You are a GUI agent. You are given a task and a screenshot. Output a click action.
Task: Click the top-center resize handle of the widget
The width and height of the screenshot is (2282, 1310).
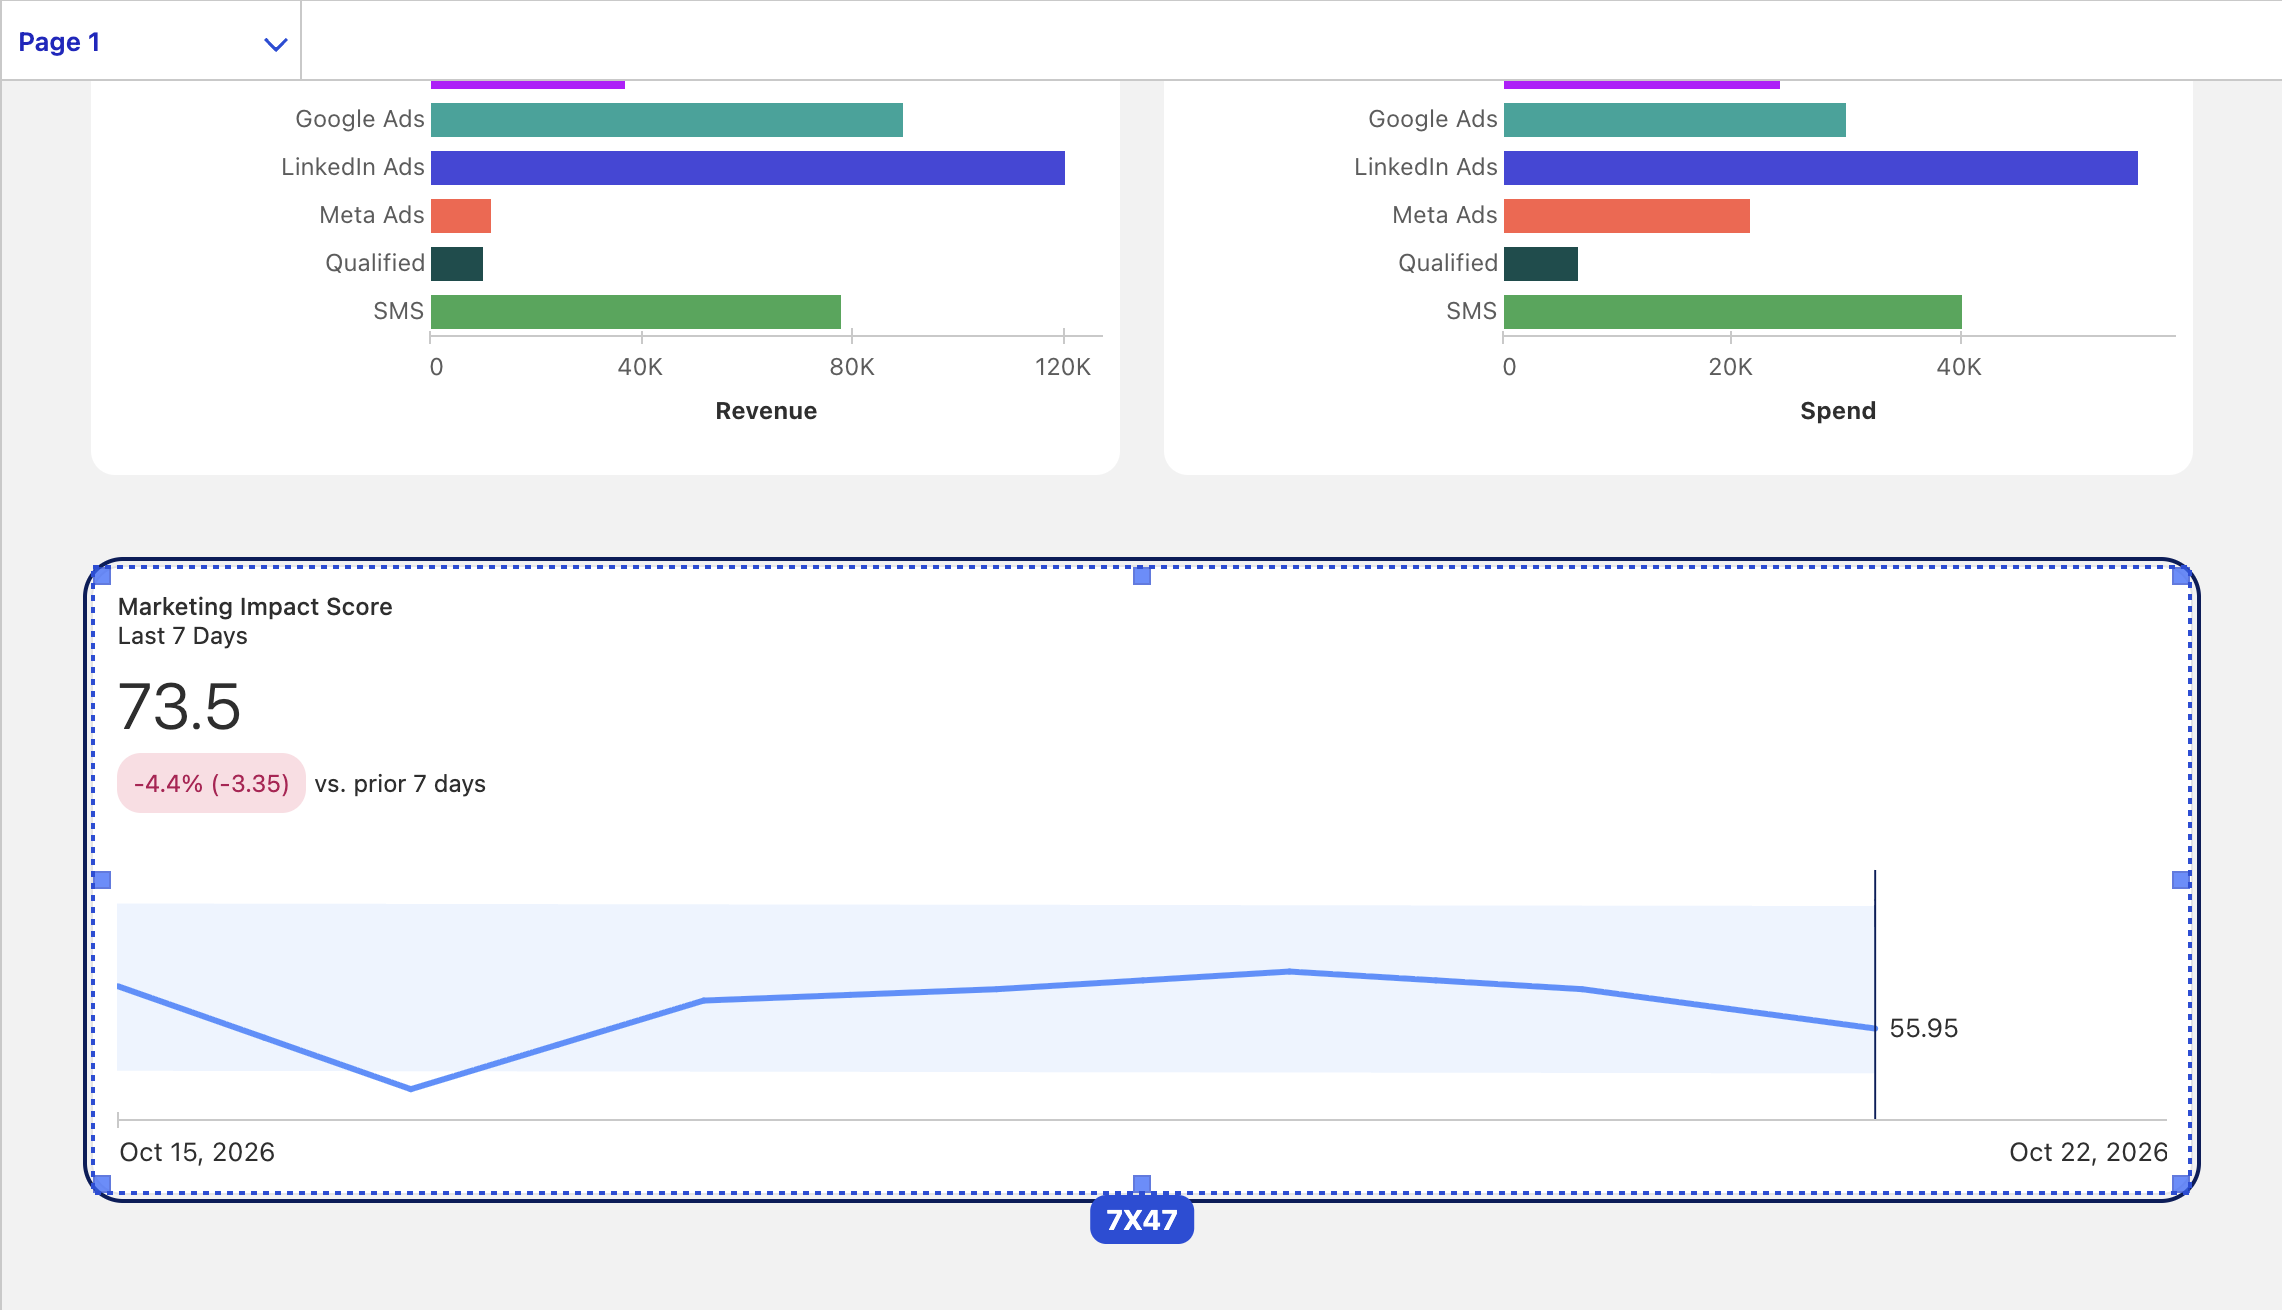1142,576
